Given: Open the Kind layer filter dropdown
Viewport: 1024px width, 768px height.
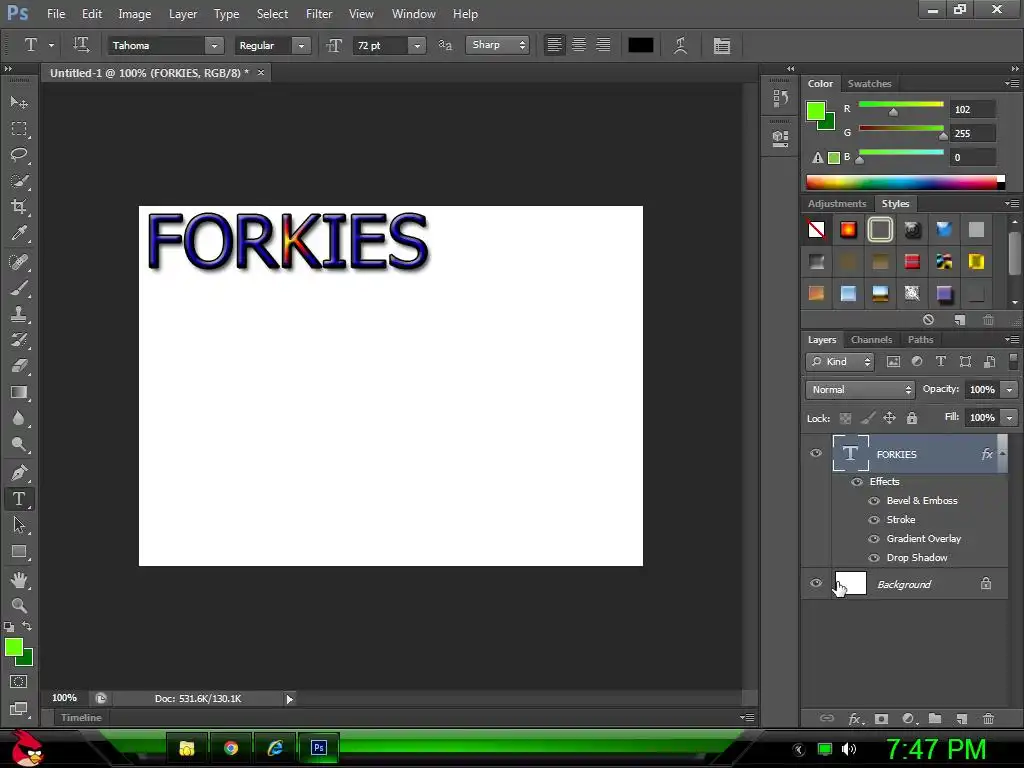Looking at the screenshot, I should pos(840,362).
